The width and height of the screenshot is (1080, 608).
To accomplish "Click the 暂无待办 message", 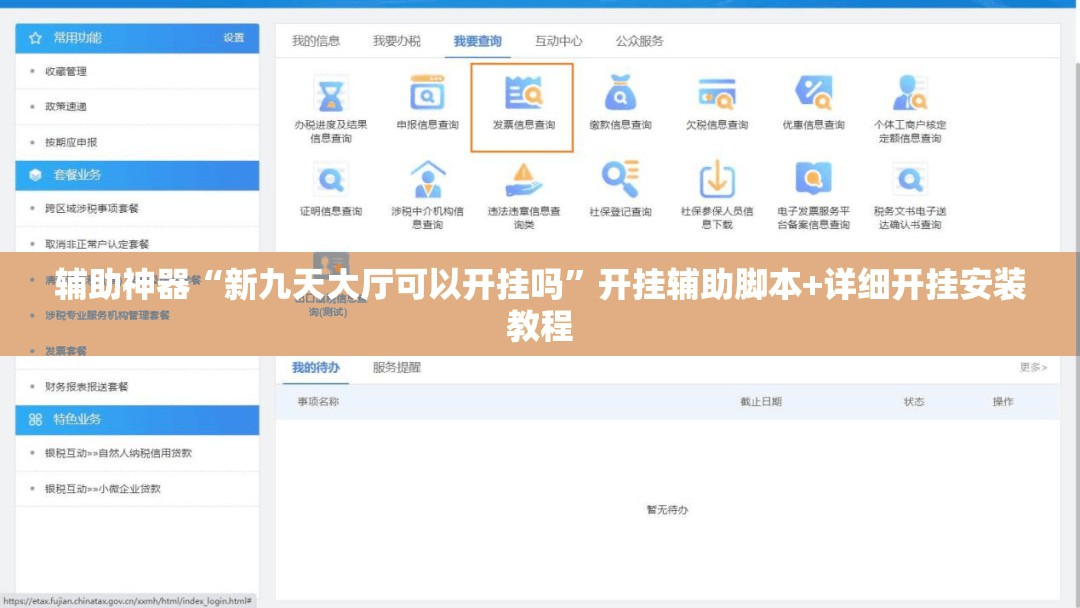I will coord(667,510).
